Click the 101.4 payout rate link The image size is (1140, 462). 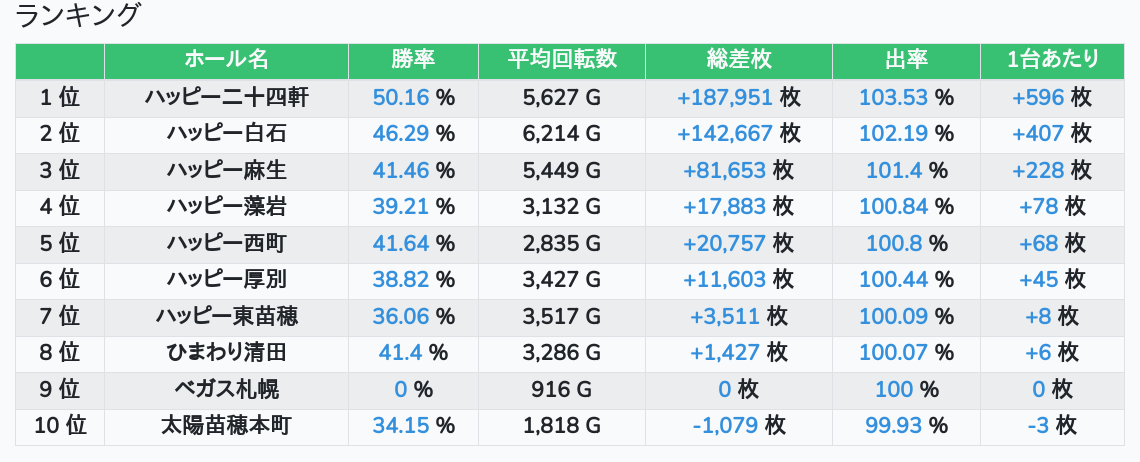click(894, 171)
